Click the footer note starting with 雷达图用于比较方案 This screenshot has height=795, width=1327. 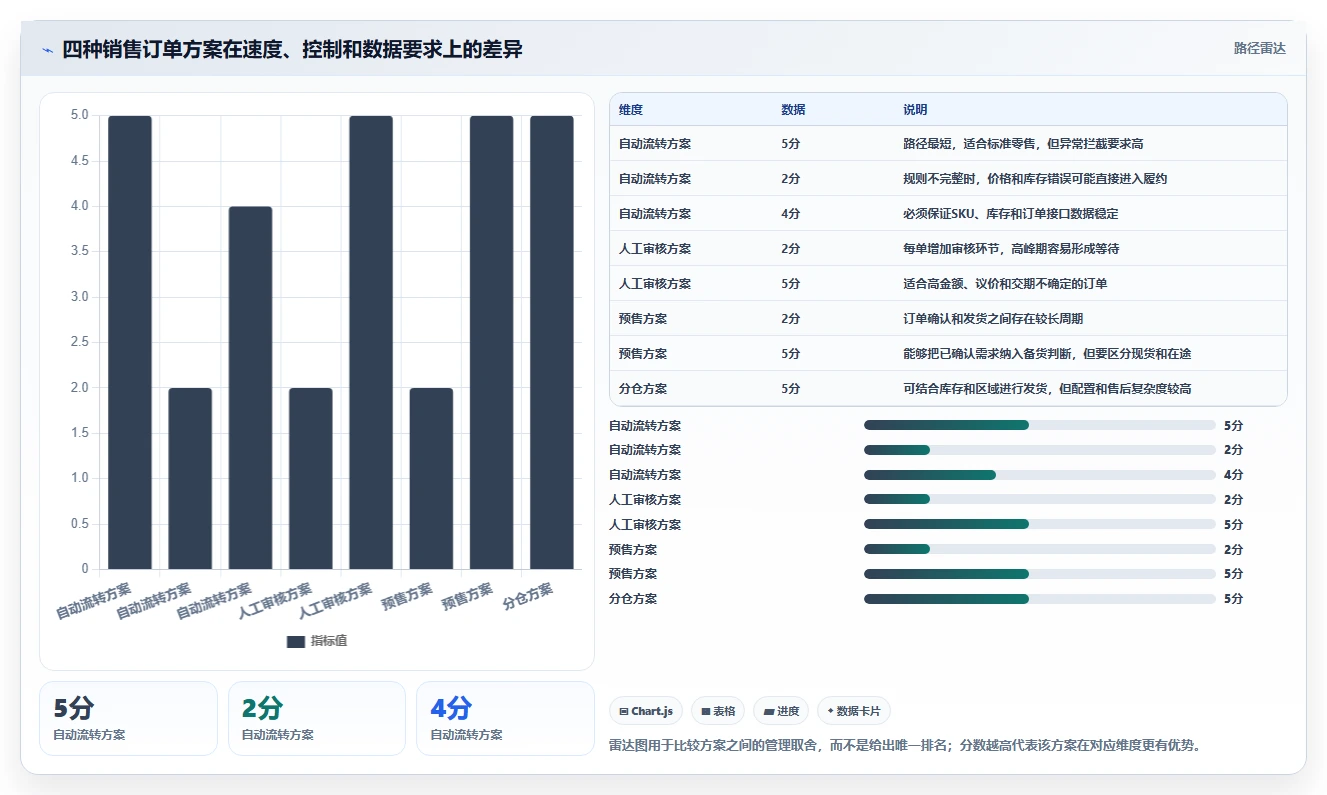(x=904, y=745)
